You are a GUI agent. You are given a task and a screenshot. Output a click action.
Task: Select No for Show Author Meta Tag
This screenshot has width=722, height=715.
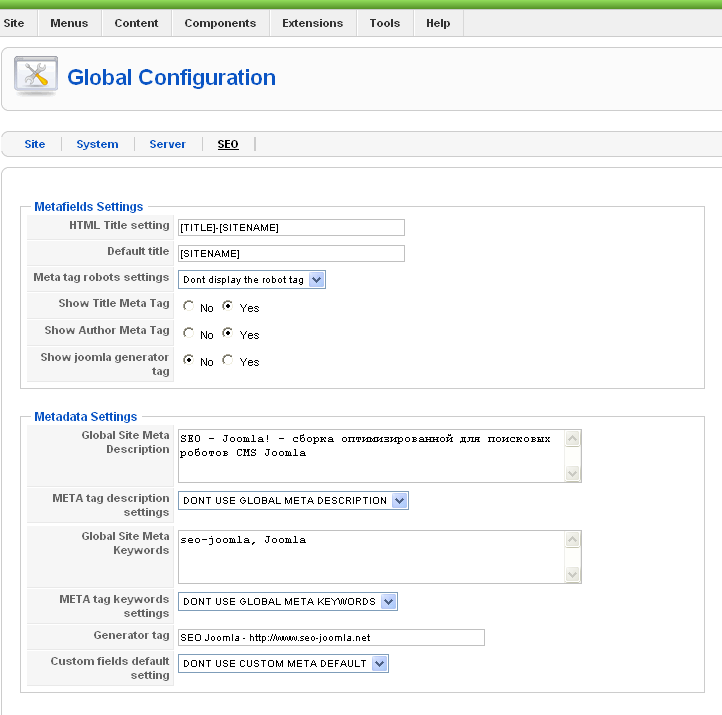(x=188, y=333)
